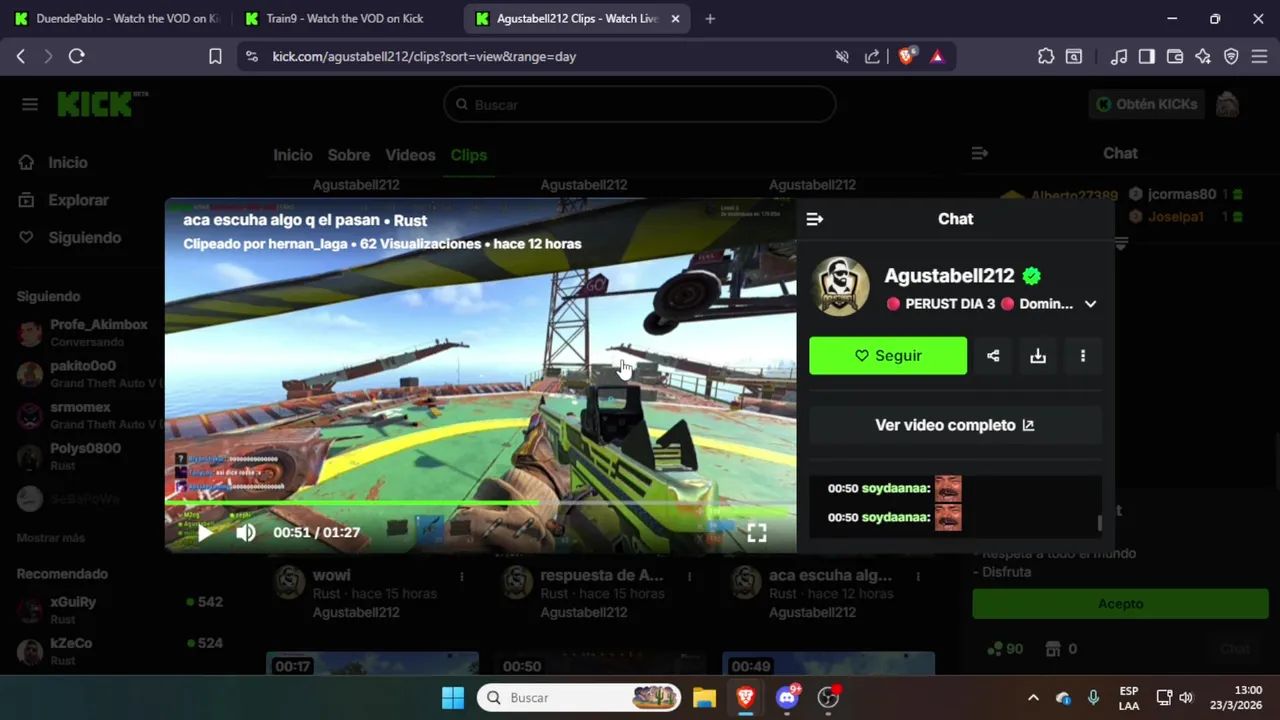Bookmark this page with the bookmark icon
Viewport: 1280px width, 720px height.
point(215,57)
